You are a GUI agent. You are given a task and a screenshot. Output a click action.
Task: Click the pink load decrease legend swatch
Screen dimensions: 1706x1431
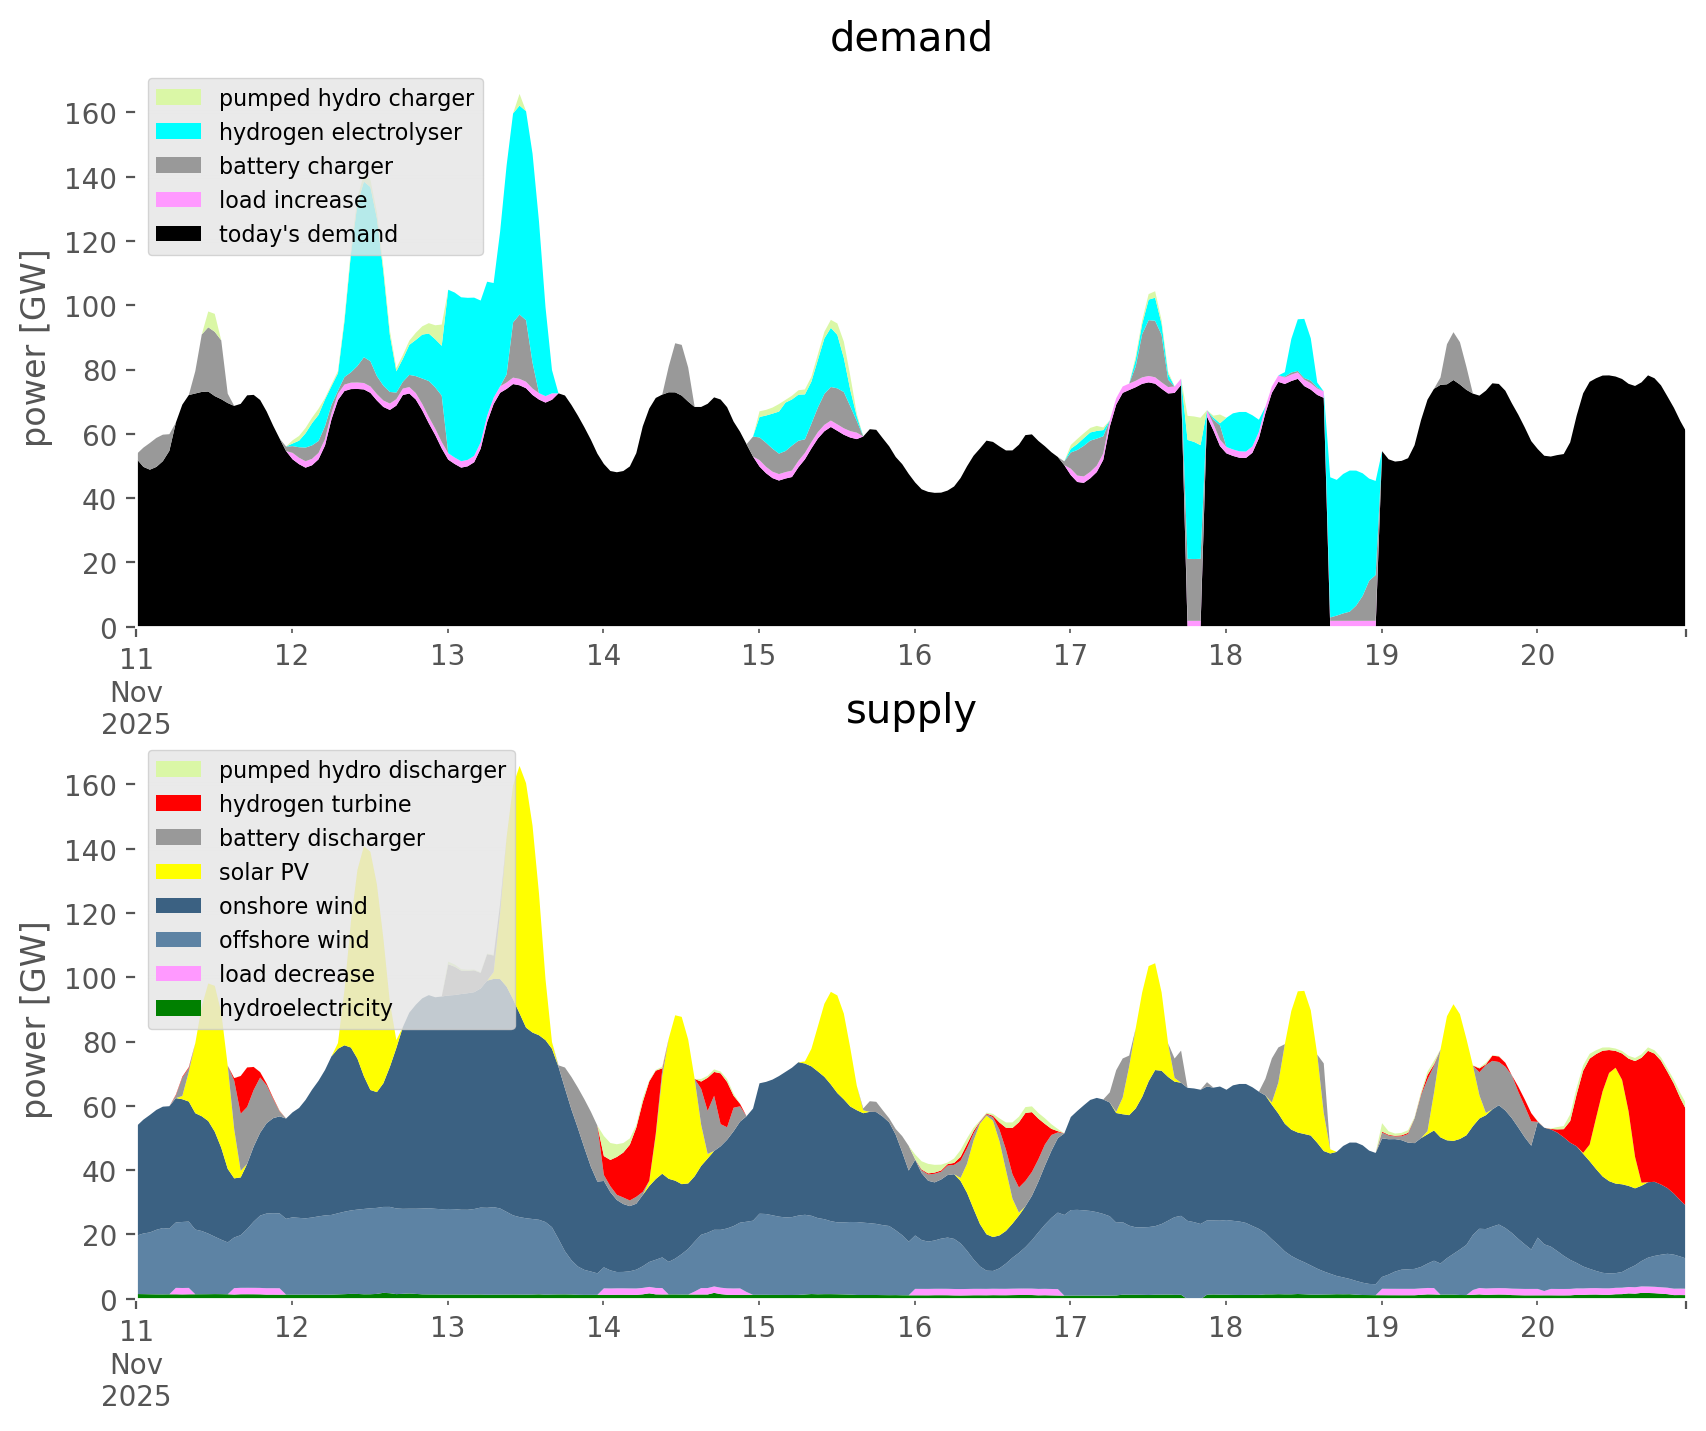point(179,974)
